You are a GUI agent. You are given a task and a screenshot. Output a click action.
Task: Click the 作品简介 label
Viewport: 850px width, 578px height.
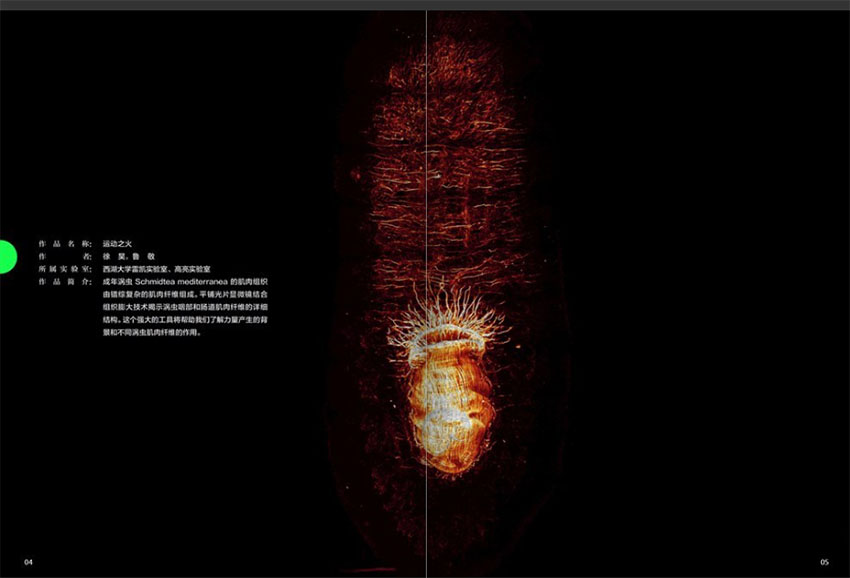pyautogui.click(x=65, y=282)
